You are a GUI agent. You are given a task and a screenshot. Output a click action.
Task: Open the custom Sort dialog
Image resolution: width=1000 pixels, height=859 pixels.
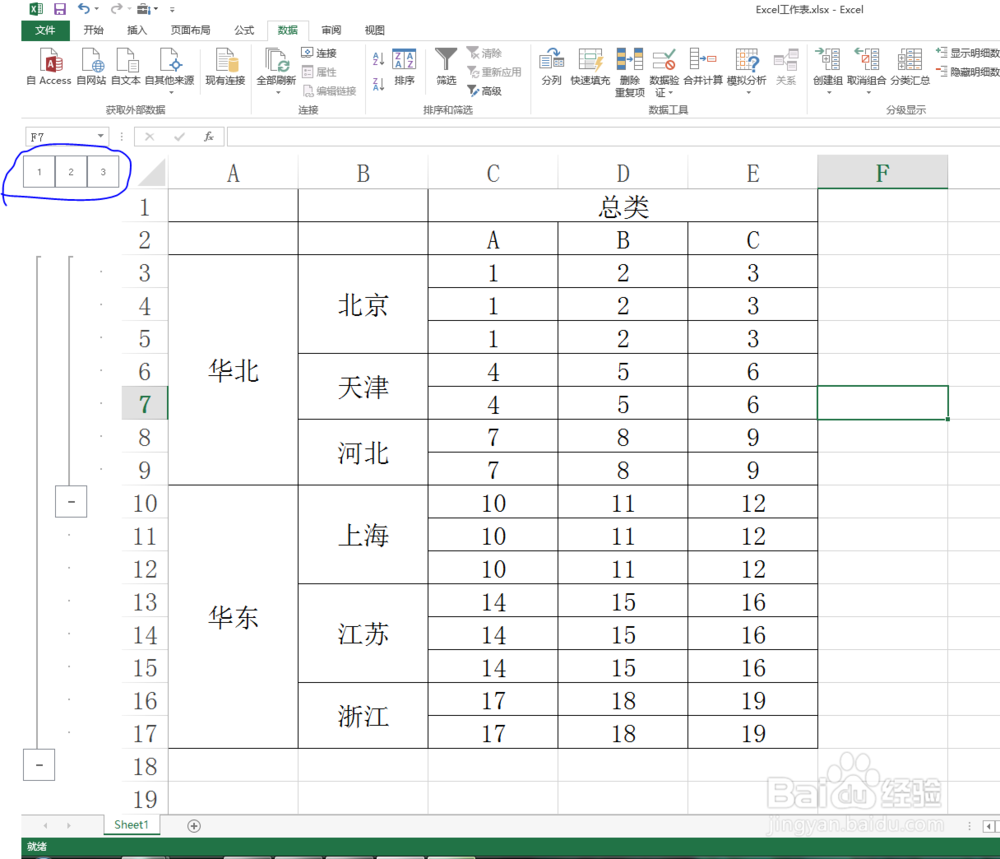[404, 67]
